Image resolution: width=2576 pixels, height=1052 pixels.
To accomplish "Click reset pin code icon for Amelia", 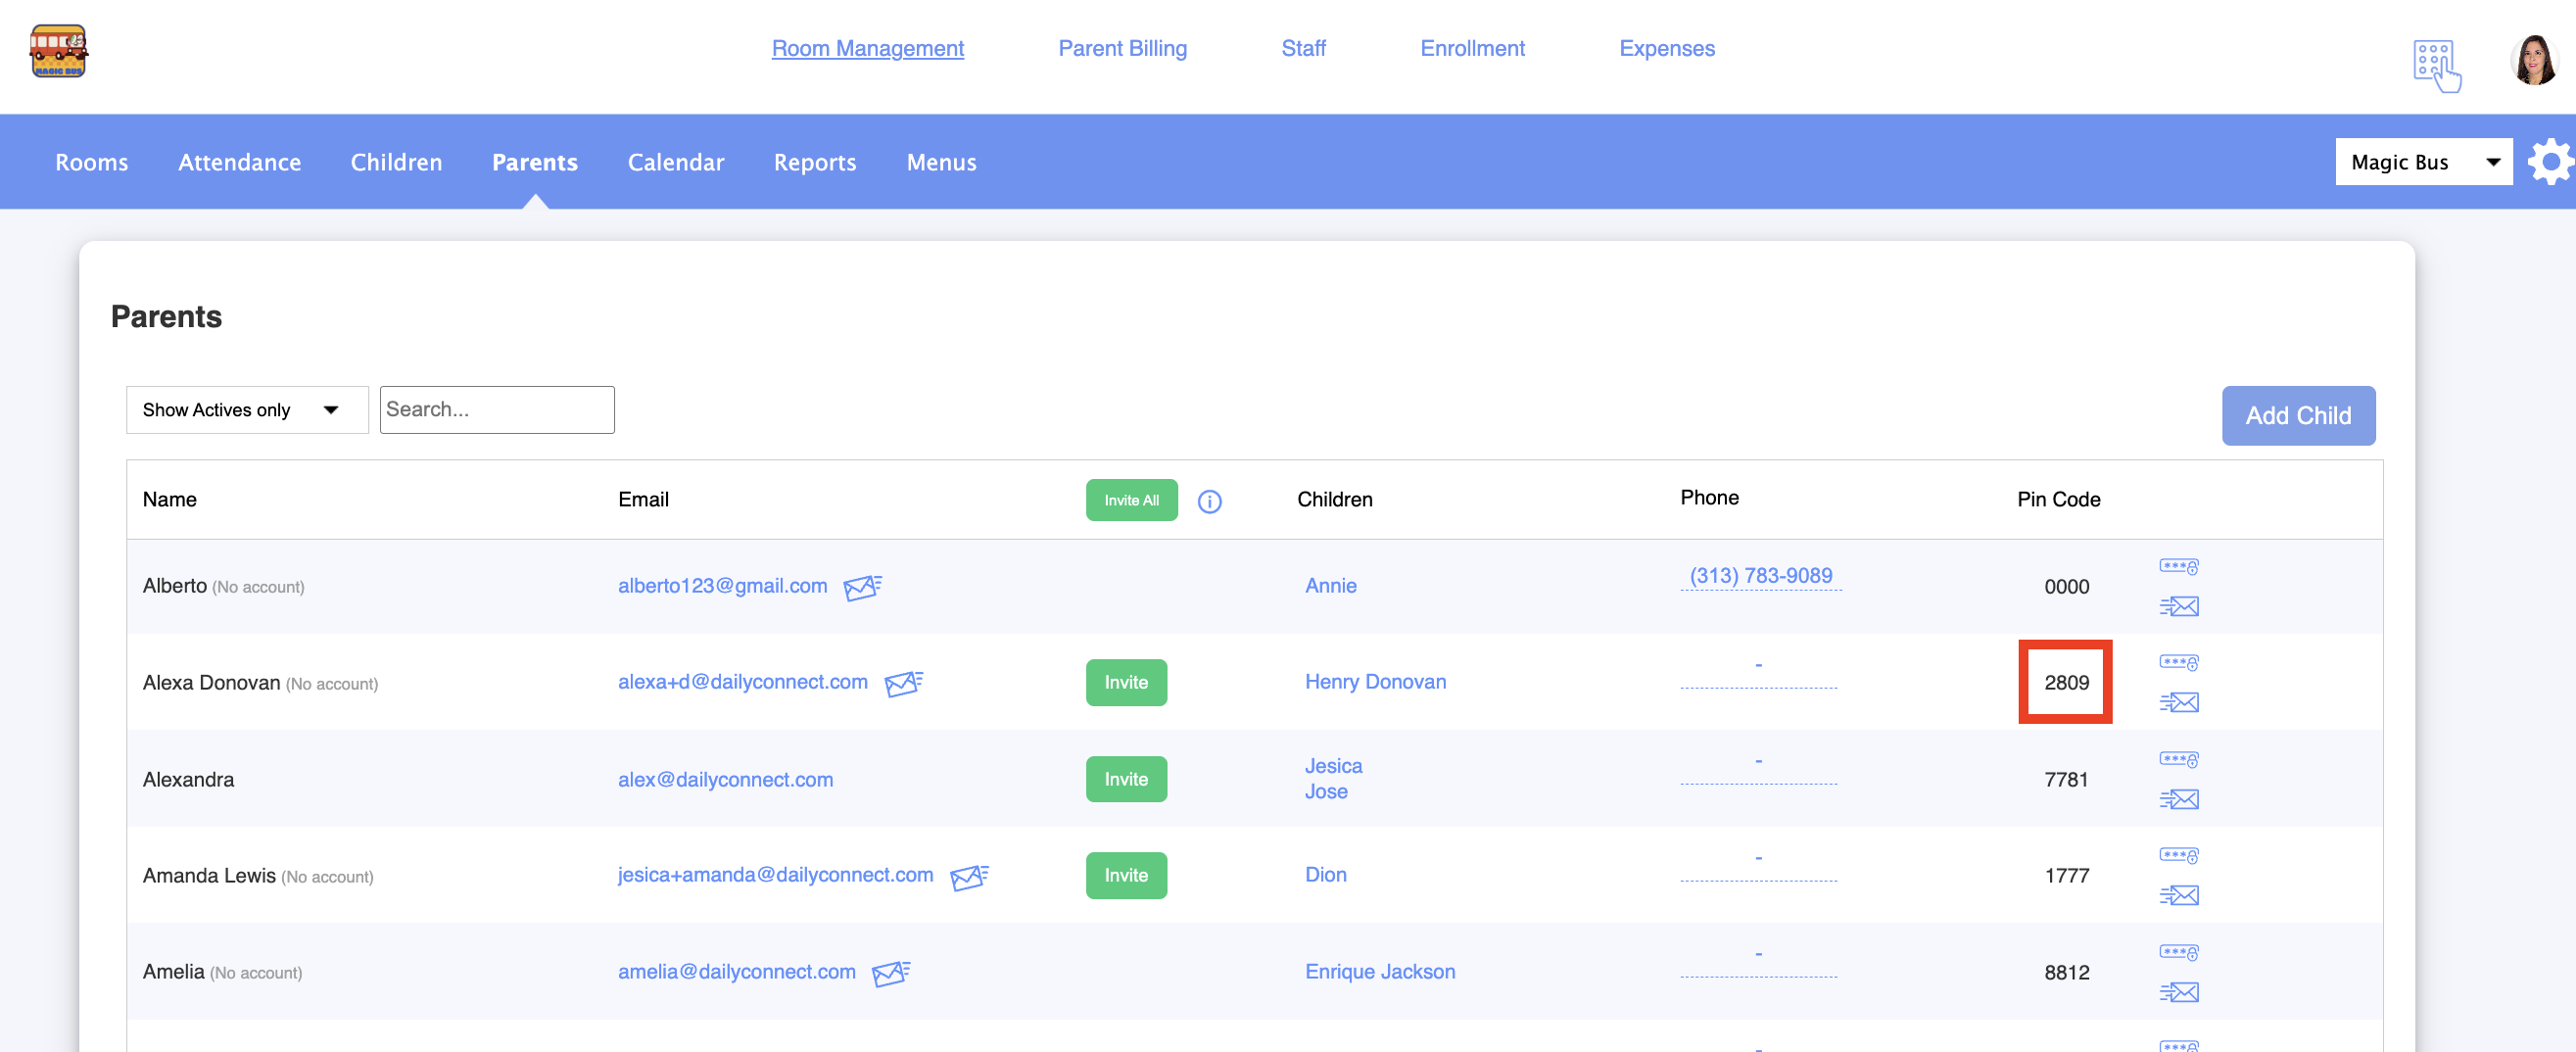I will click(2178, 953).
